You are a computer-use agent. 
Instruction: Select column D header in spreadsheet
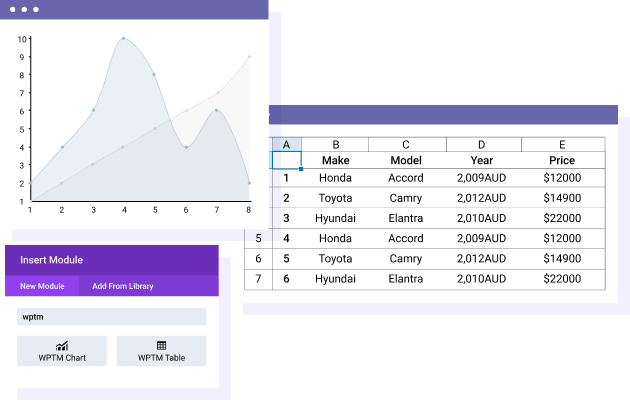coord(481,144)
